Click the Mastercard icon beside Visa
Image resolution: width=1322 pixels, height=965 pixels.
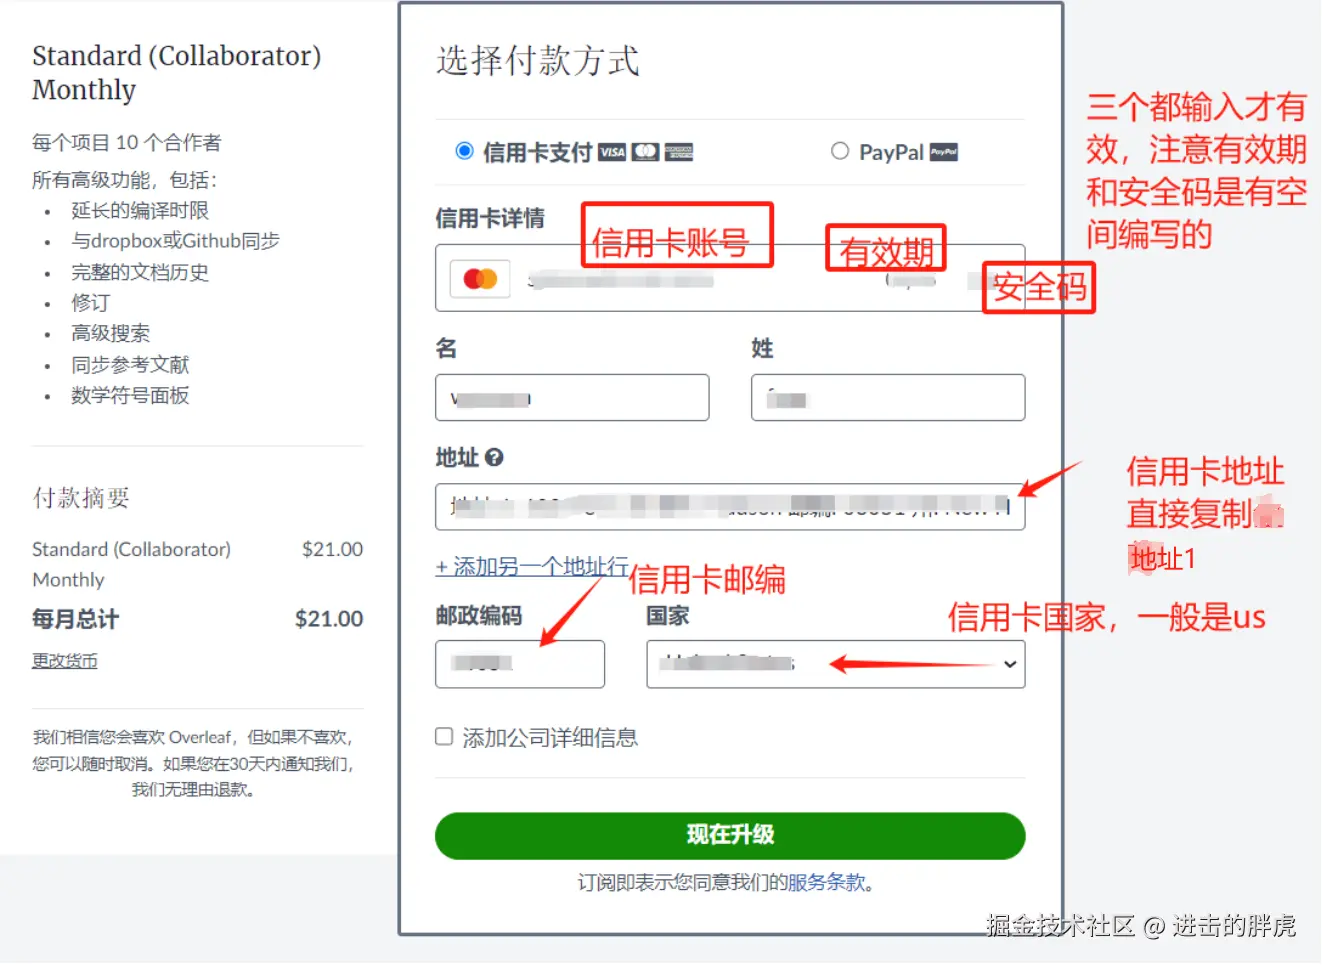click(645, 152)
